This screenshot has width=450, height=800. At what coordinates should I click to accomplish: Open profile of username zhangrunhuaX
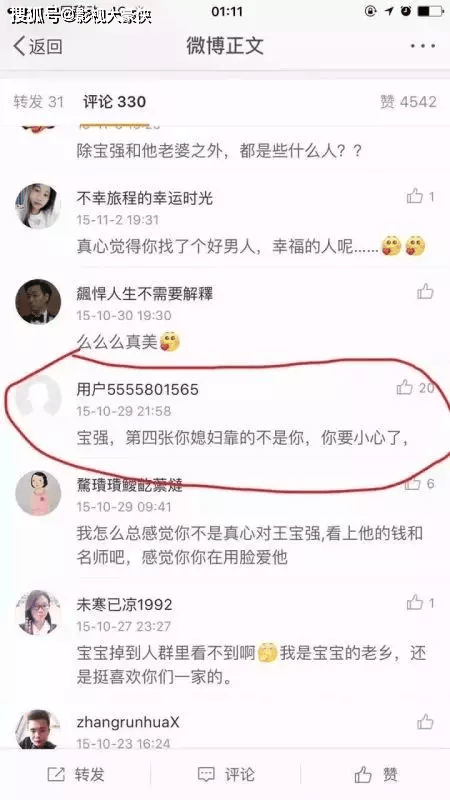[x=128, y=722]
